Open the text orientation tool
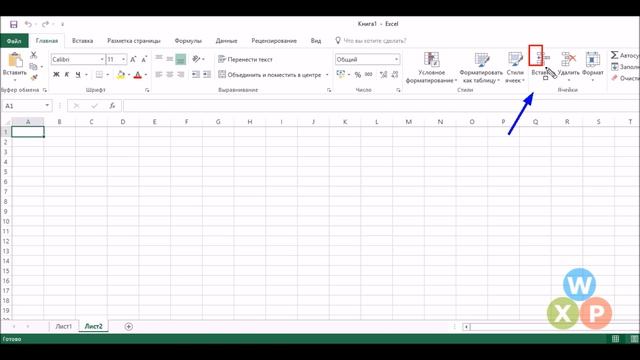Image resolution: width=640 pixels, height=360 pixels. coord(197,59)
